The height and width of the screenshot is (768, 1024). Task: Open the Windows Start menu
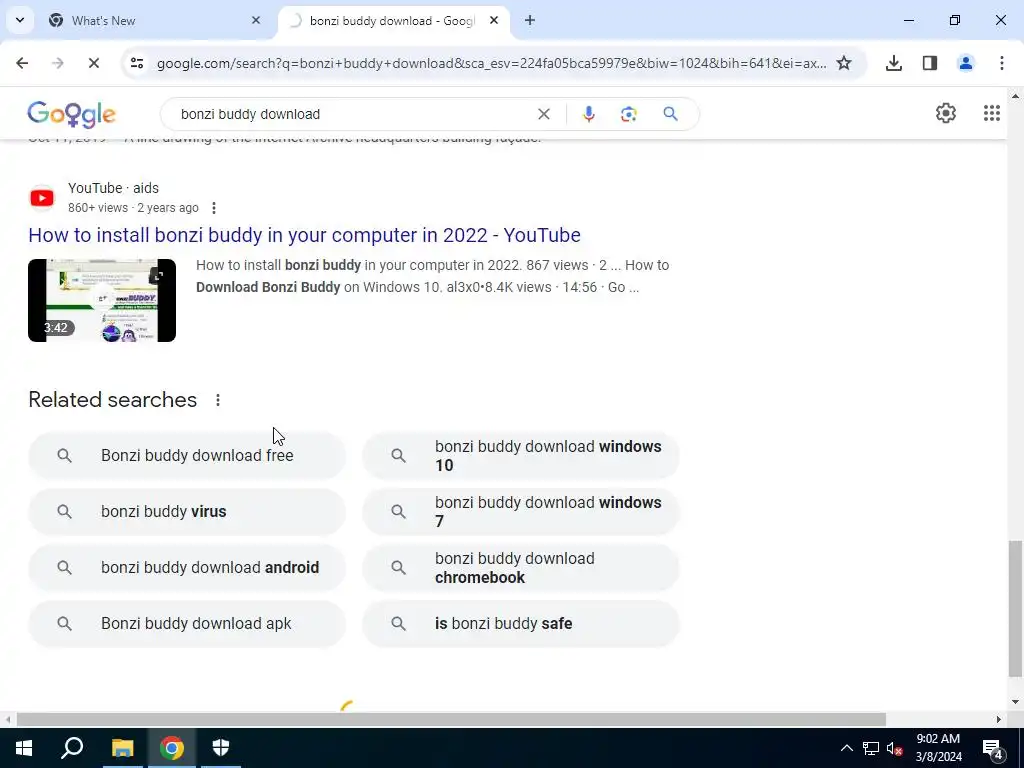(x=24, y=748)
